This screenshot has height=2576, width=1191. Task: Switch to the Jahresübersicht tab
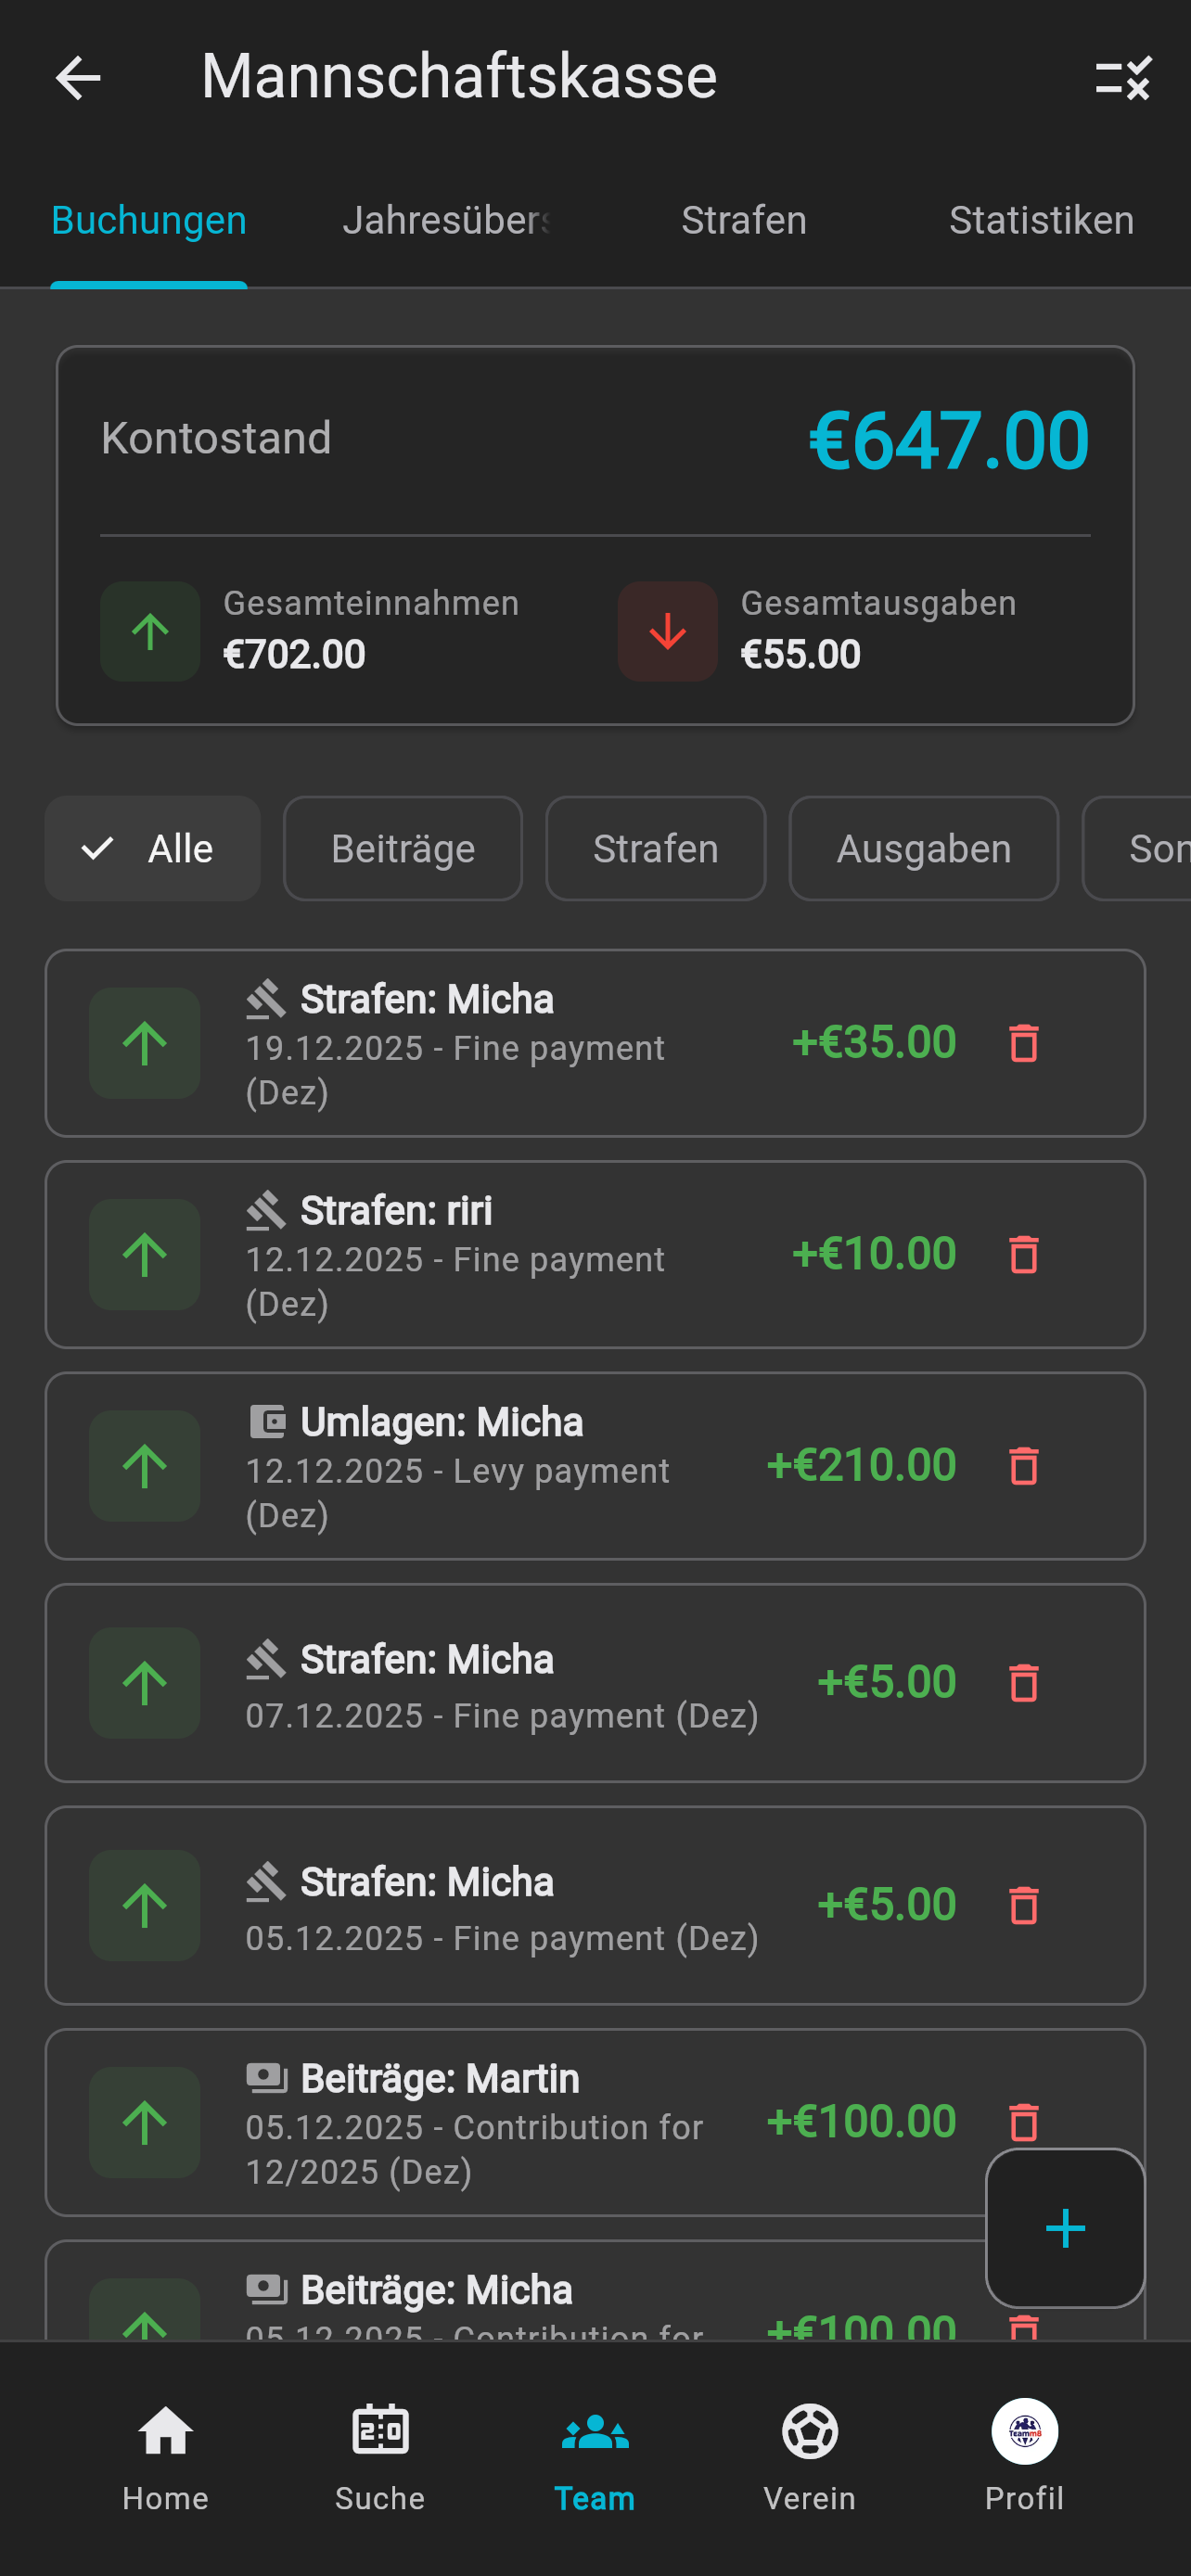coord(447,221)
